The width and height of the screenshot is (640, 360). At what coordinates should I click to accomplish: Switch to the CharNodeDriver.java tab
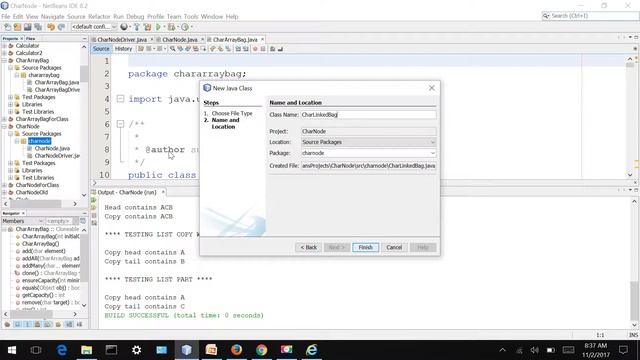coord(121,40)
